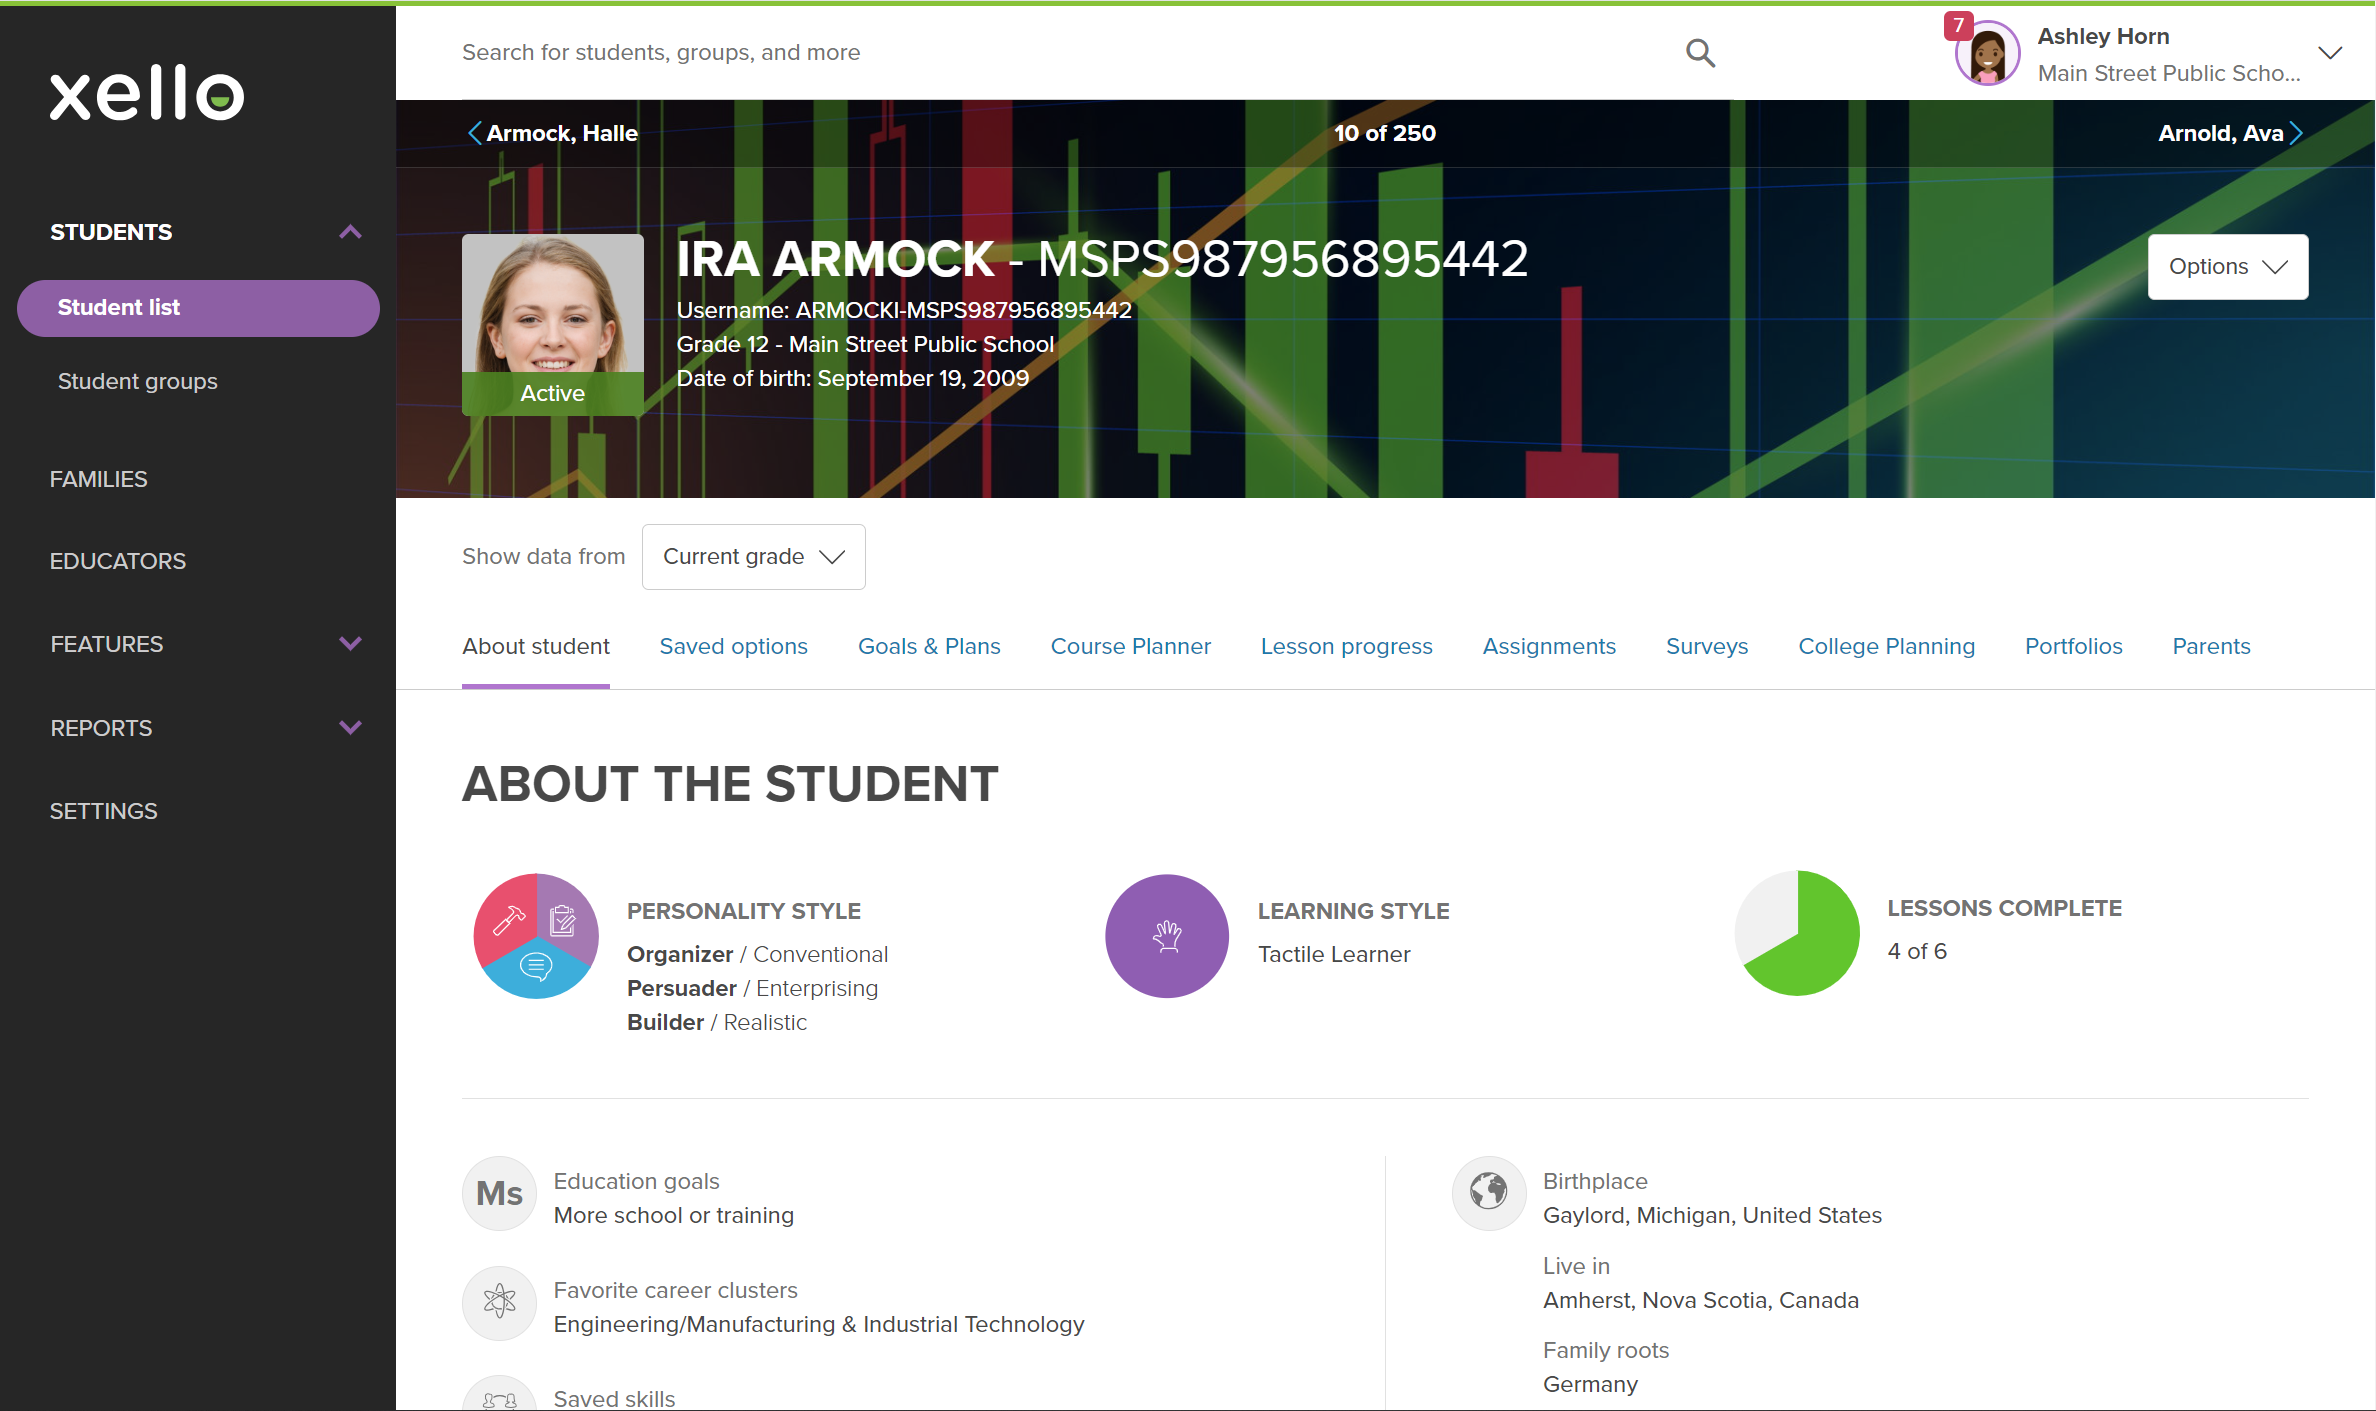The image size is (2376, 1411).
Task: Click the '4 of 6' lessons text
Action: tap(1917, 951)
